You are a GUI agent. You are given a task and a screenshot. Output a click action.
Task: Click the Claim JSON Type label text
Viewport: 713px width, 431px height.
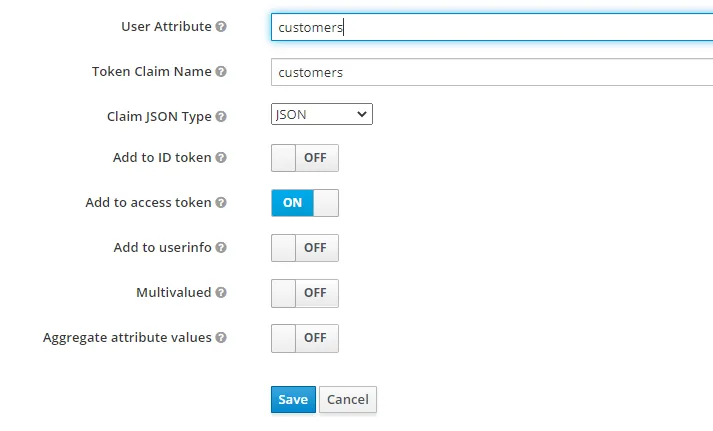click(x=159, y=116)
